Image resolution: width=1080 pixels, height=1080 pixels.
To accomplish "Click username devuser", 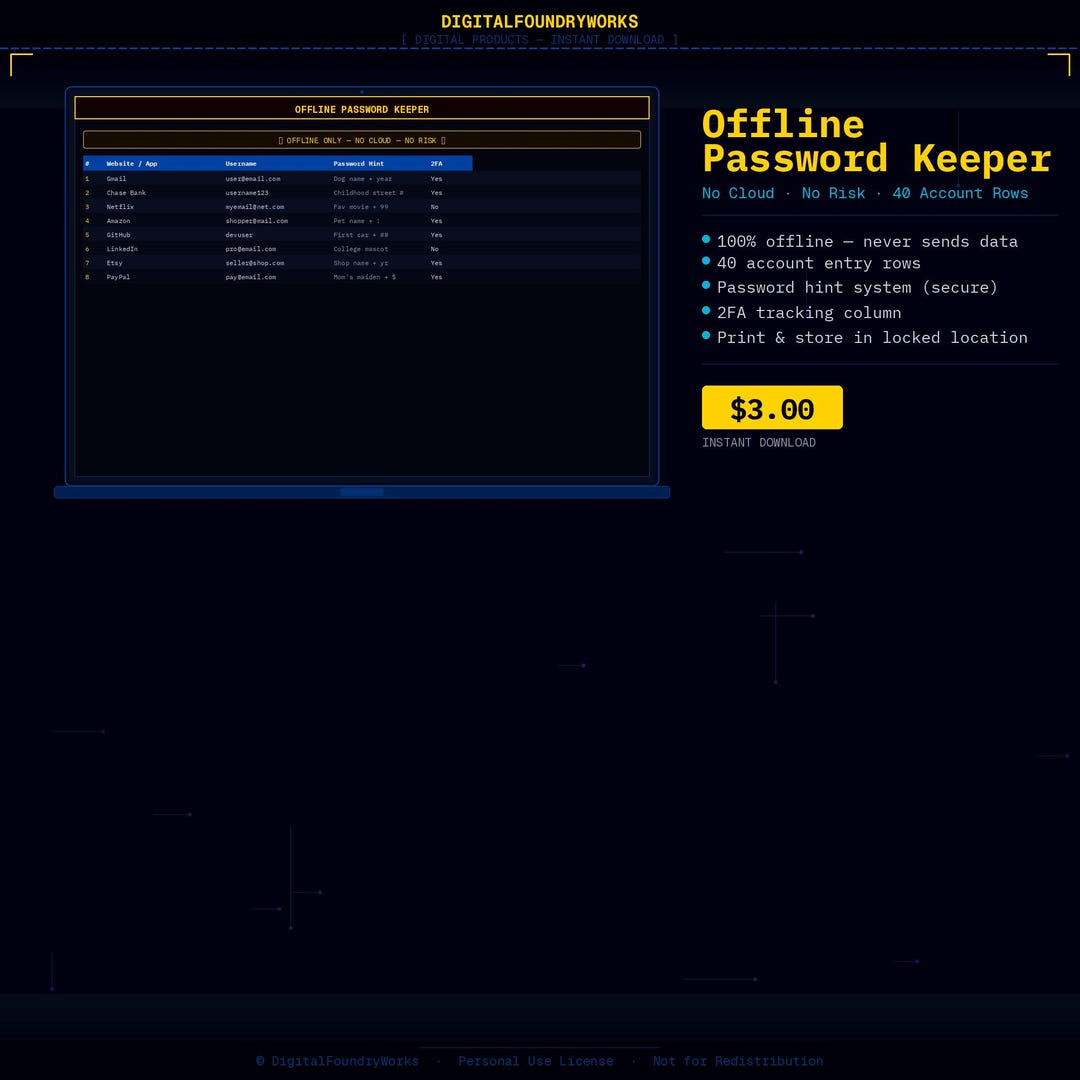I will (x=239, y=235).
